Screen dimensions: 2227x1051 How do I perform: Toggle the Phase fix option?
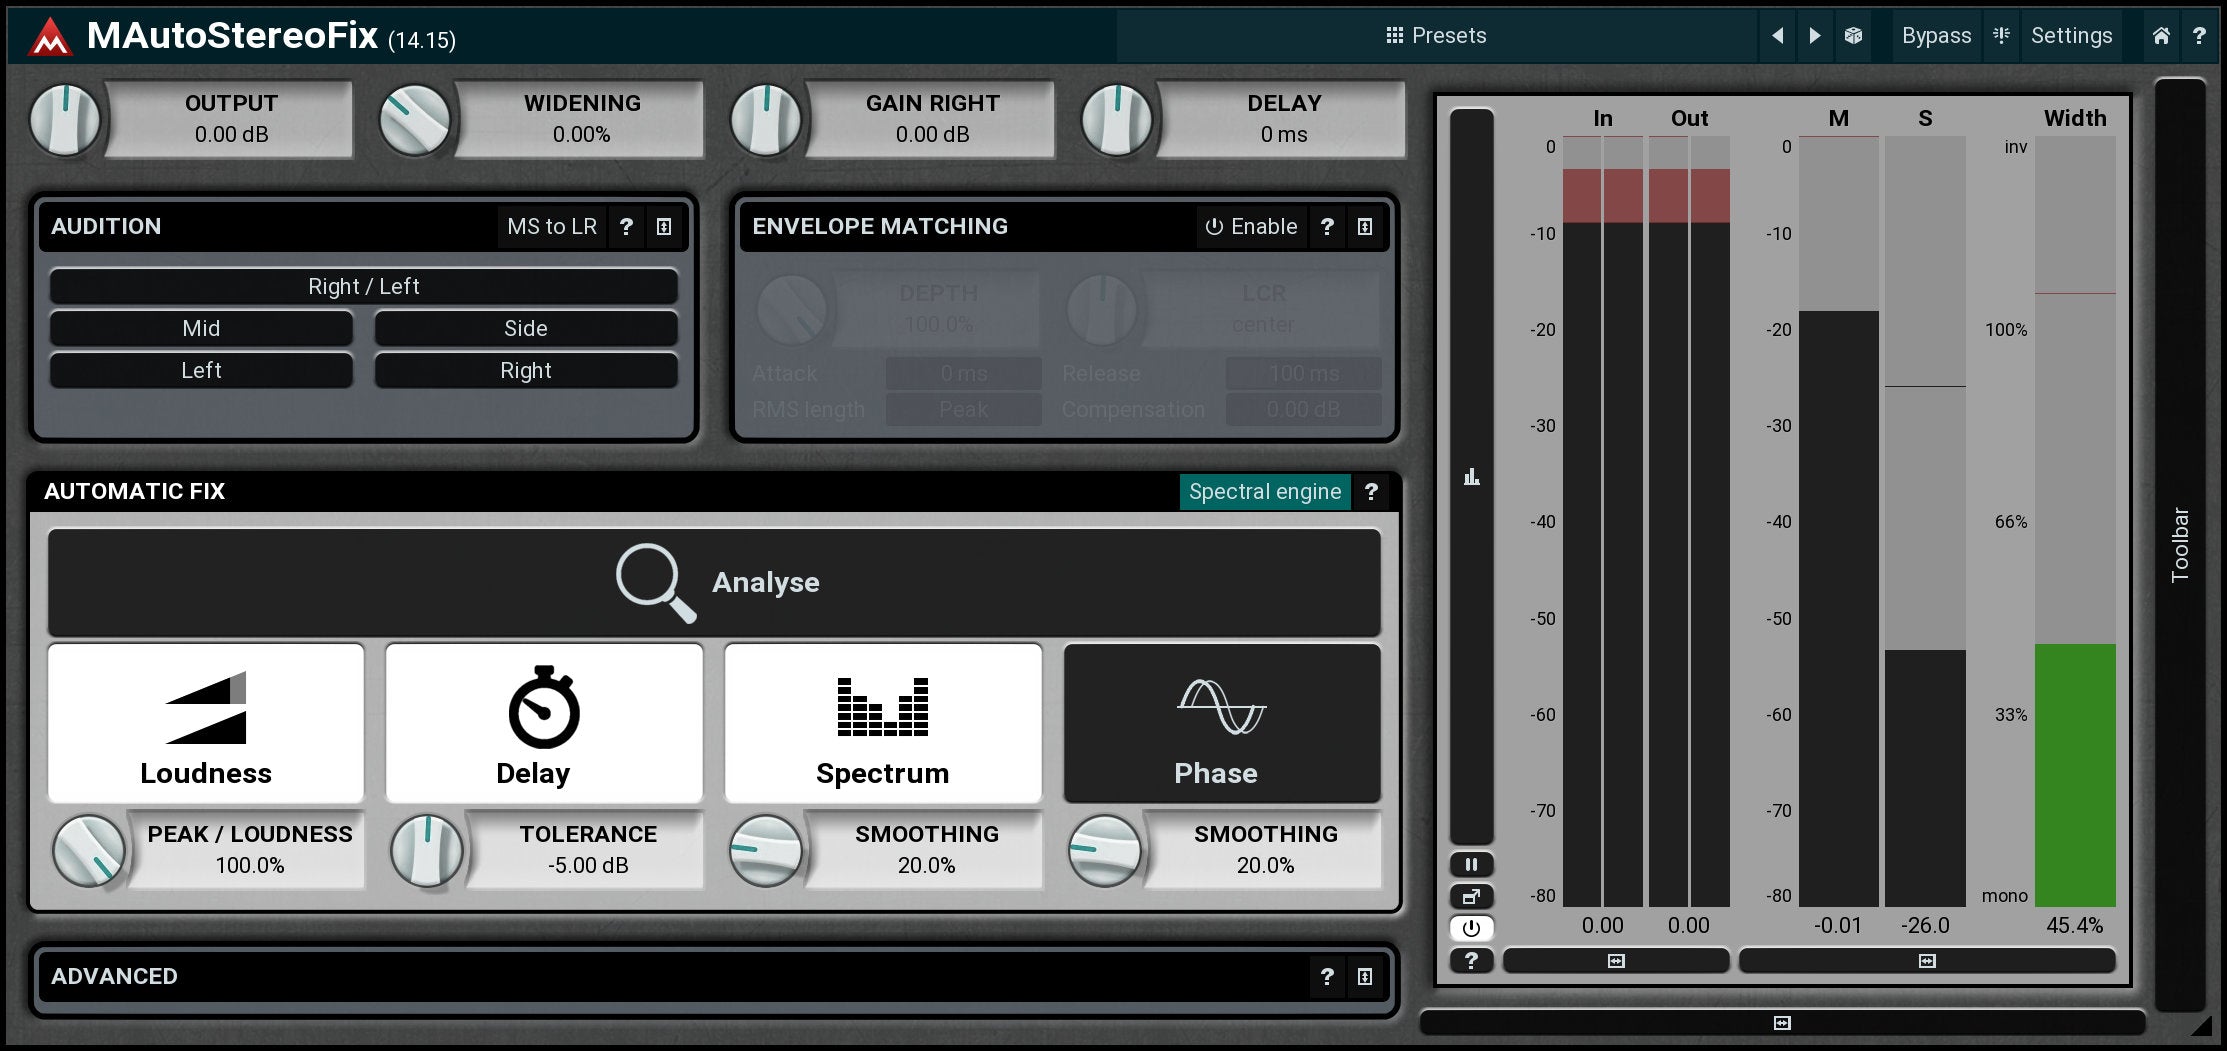[x=1221, y=723]
